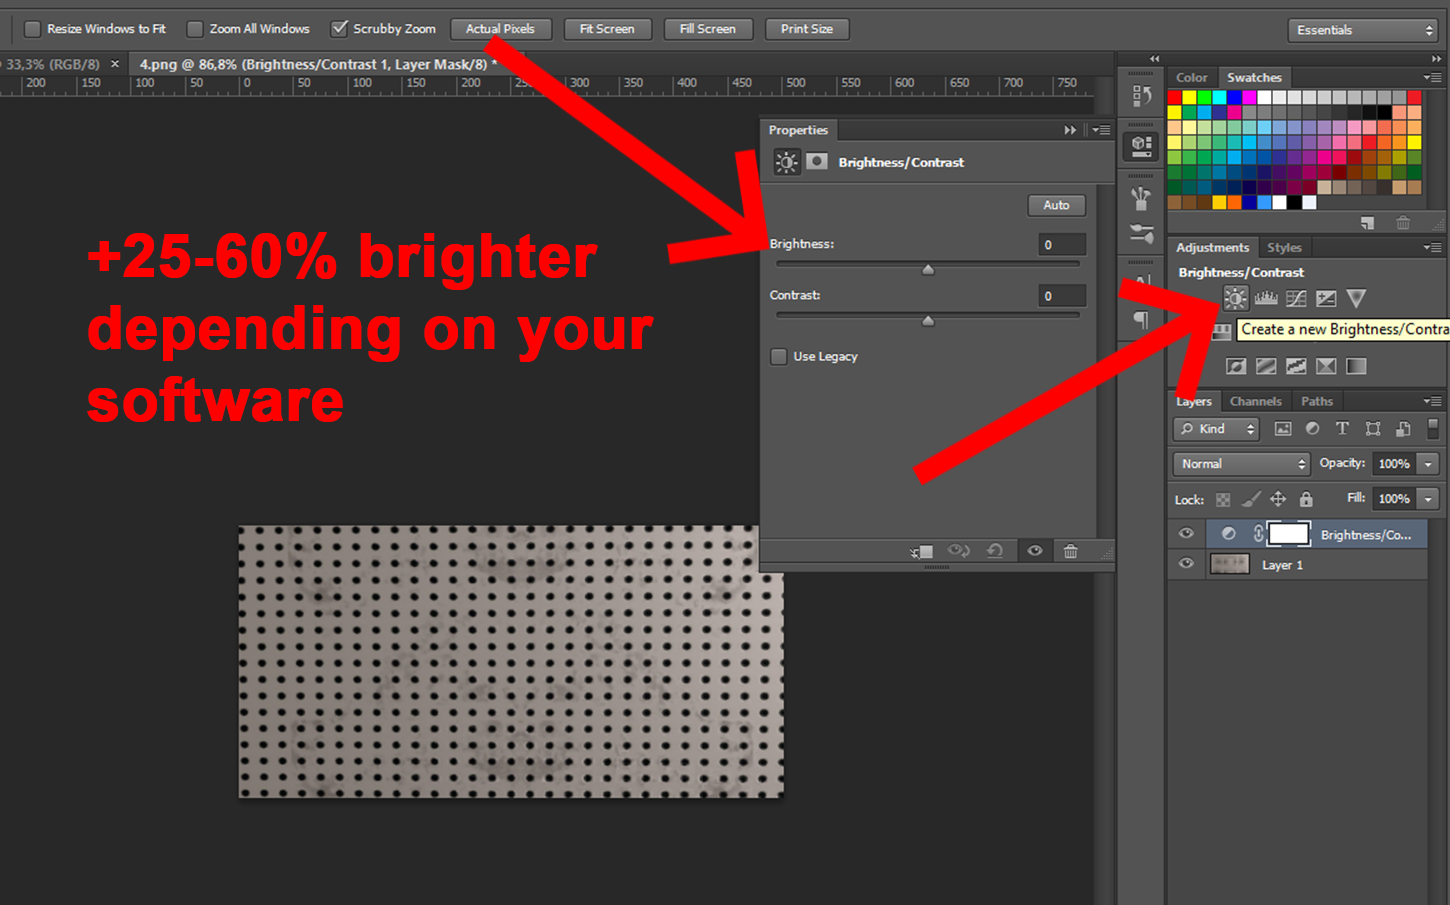
Task: Open the Opacity slider dropdown arrow
Action: point(1428,464)
